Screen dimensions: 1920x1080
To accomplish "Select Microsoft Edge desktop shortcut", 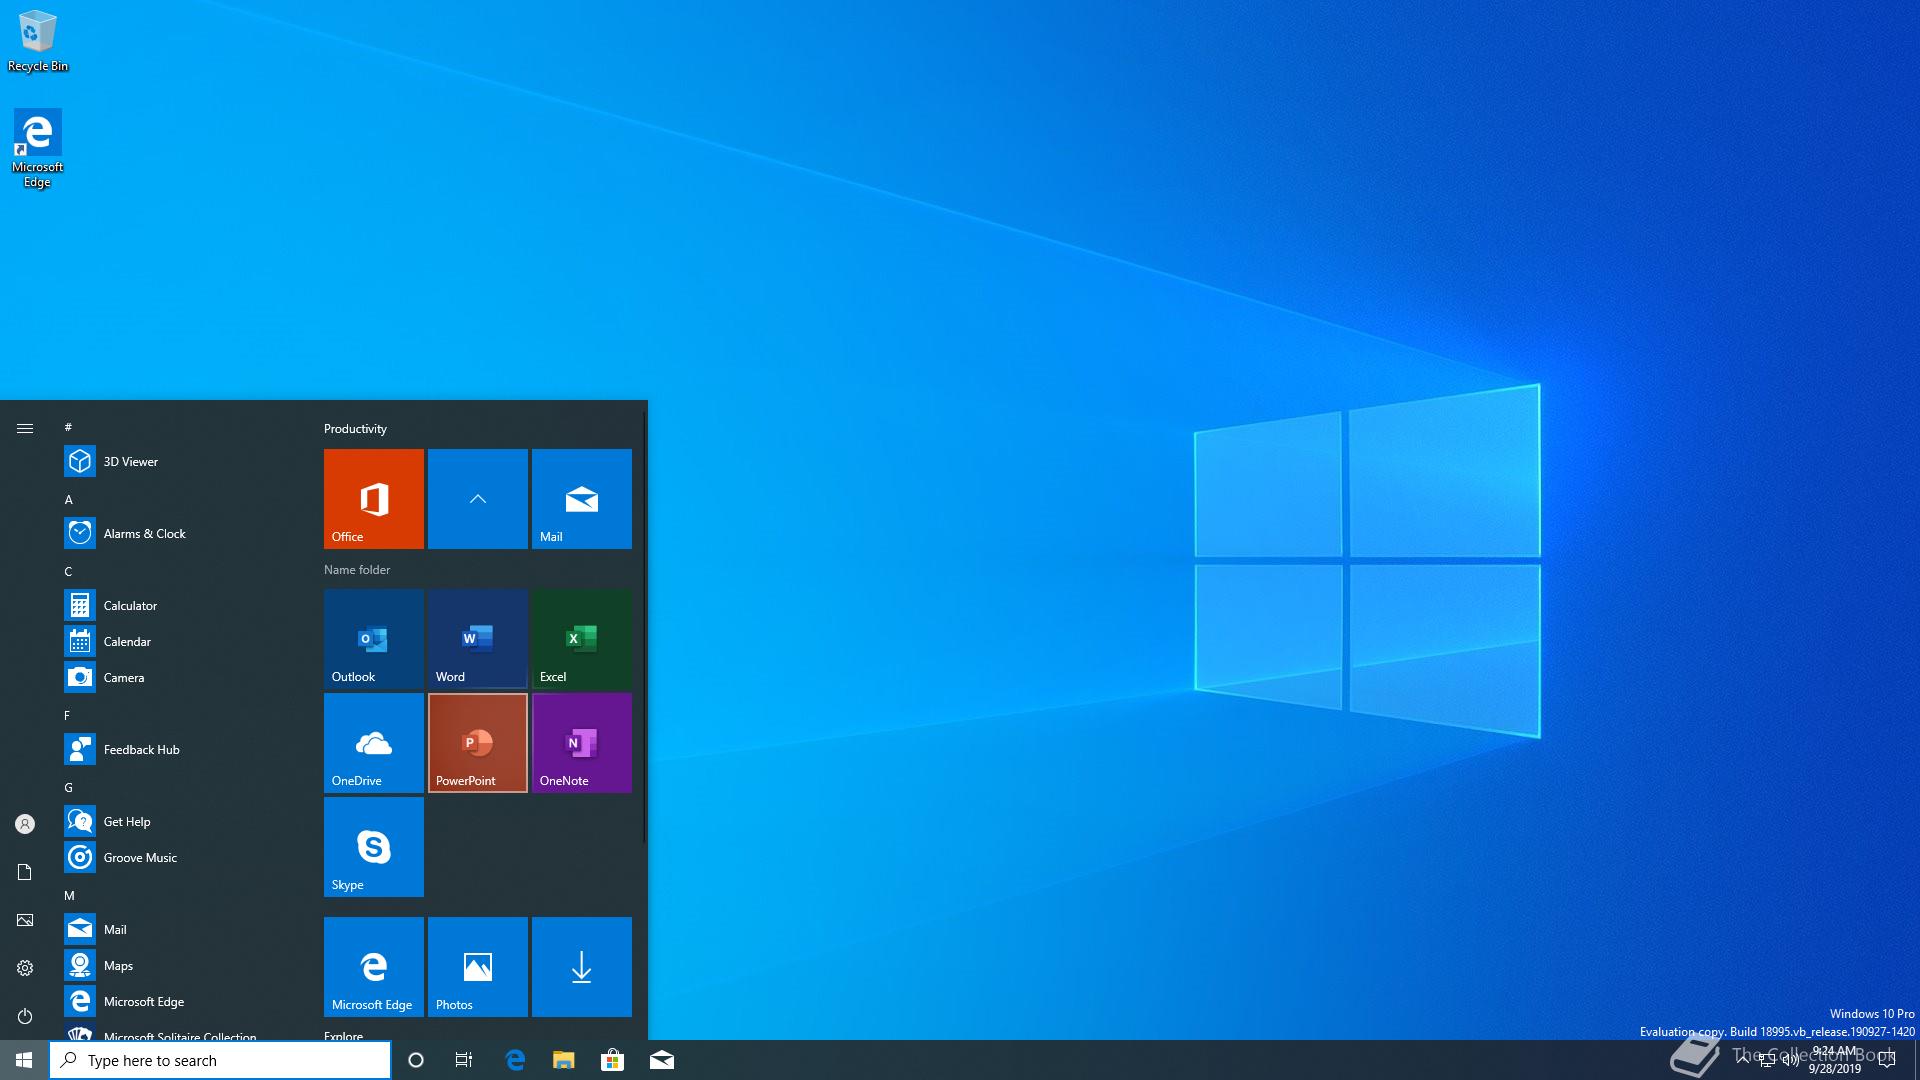I will (38, 148).
